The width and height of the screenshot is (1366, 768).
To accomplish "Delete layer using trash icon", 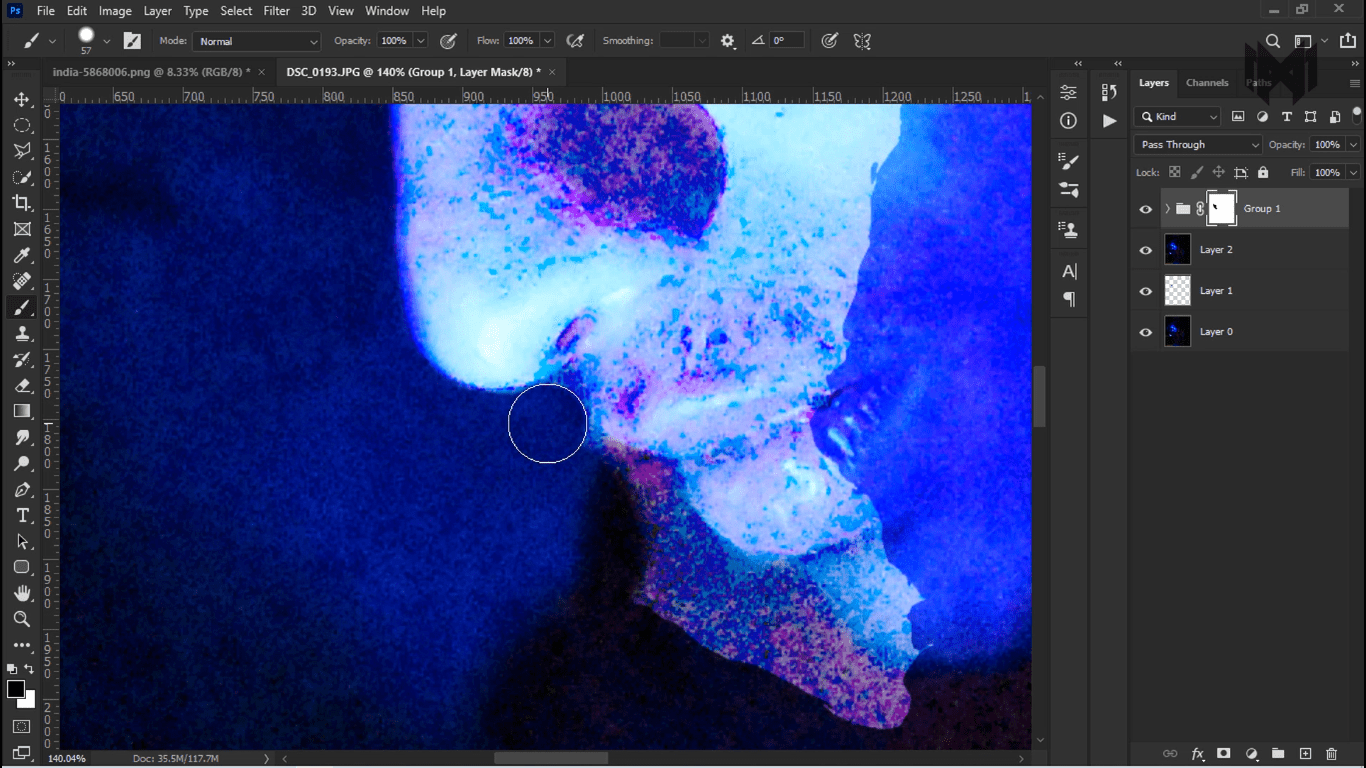I will click(x=1331, y=753).
